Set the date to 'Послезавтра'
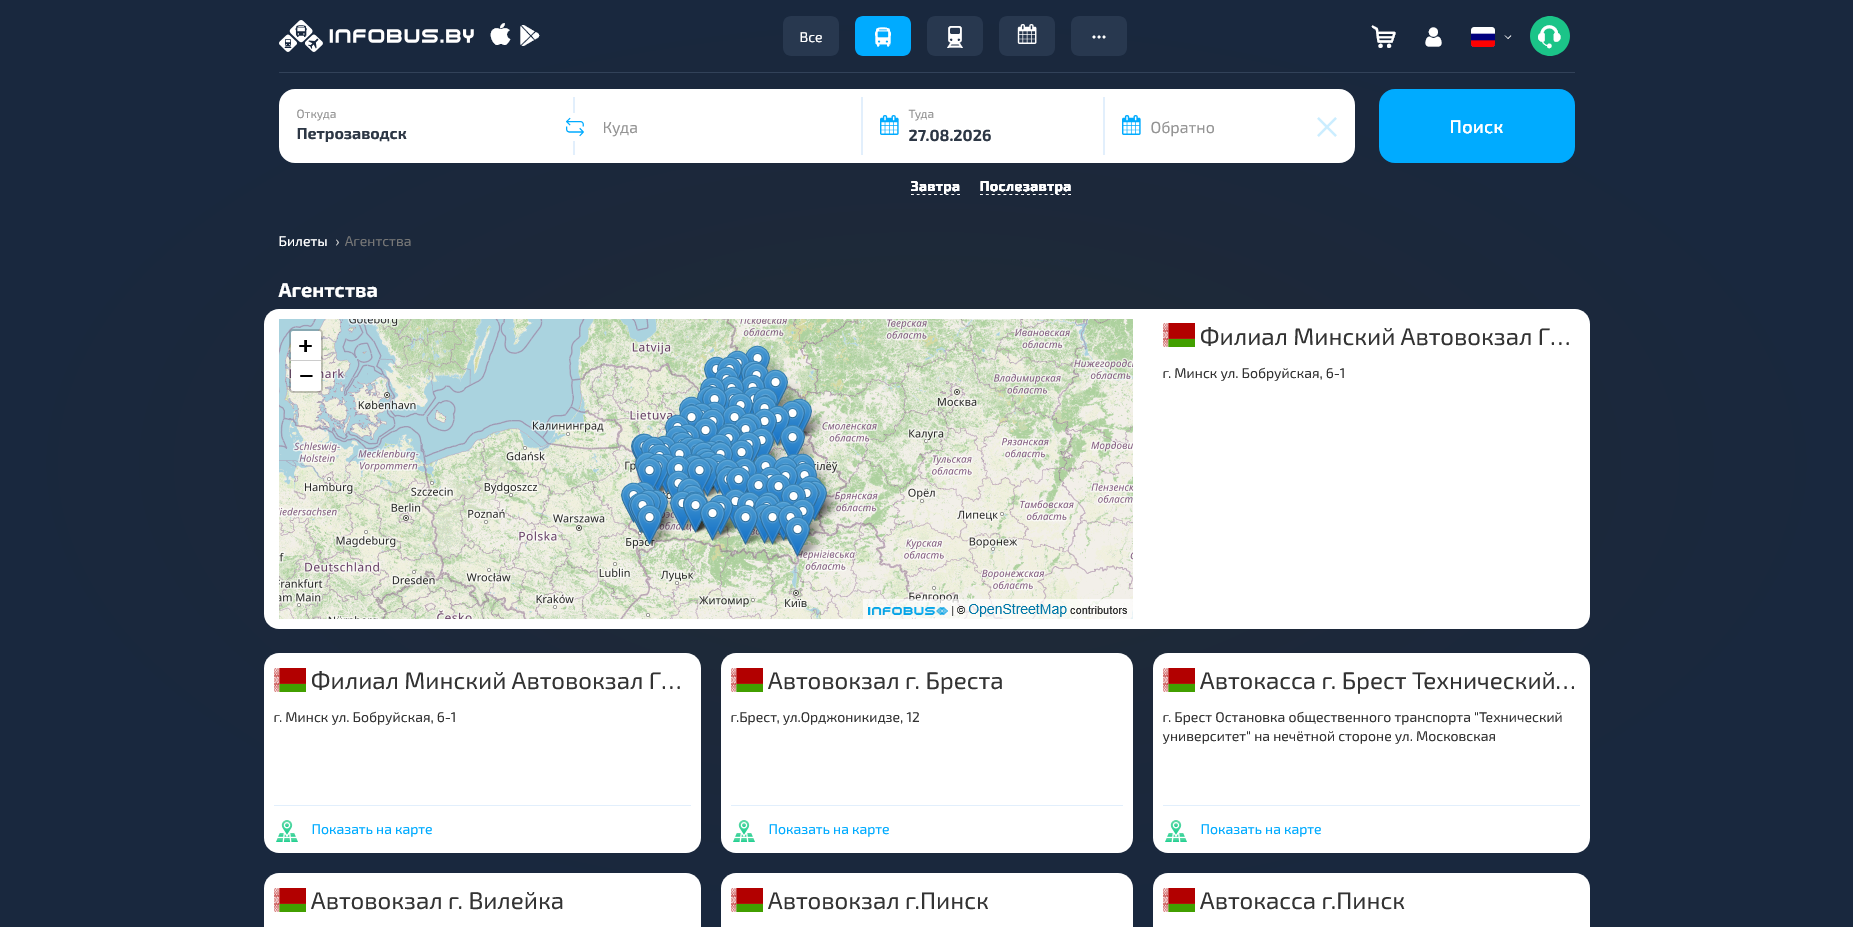This screenshot has height=927, width=1853. coord(1025,187)
